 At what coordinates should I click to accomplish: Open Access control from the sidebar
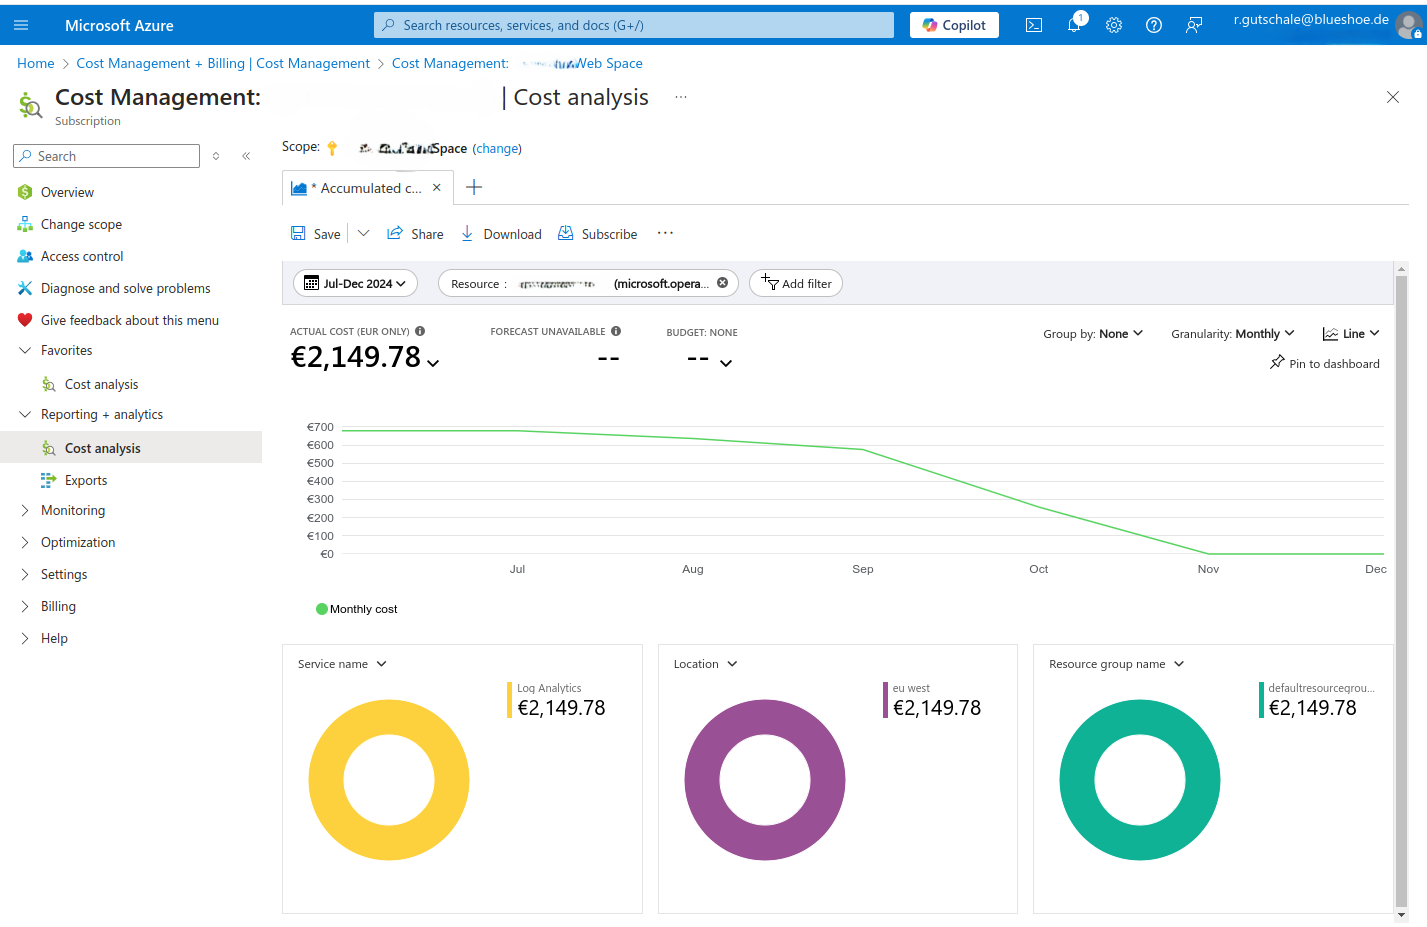(x=80, y=256)
